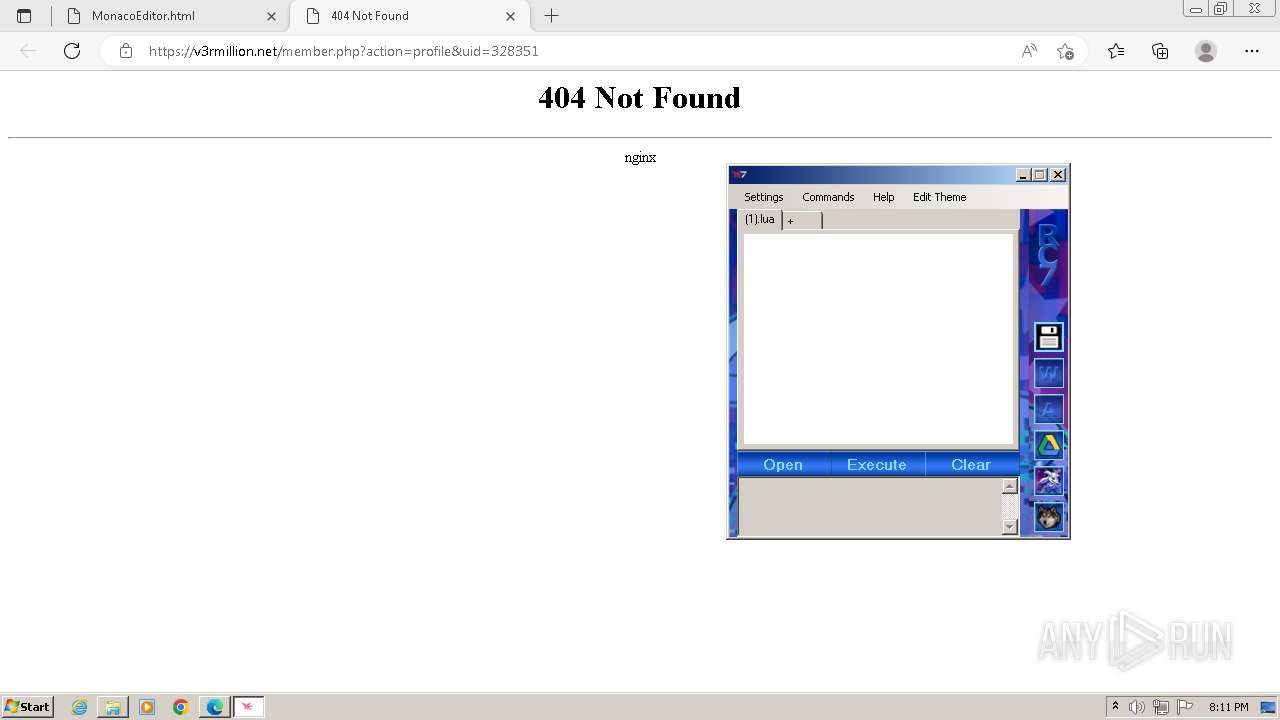The image size is (1280, 720).
Task: Click the output log scroll up arrow
Action: tap(1010, 486)
